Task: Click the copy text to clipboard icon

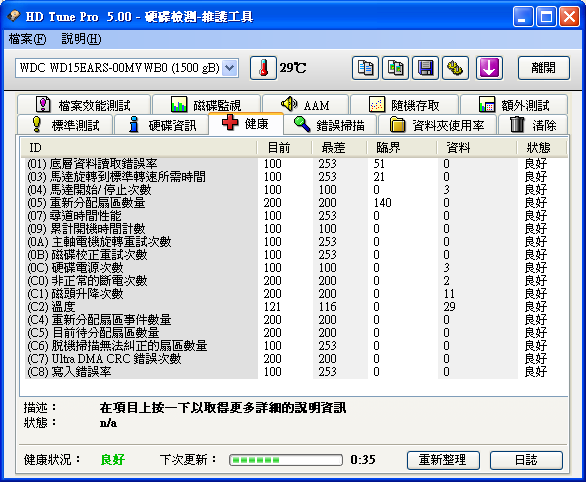Action: click(x=365, y=68)
